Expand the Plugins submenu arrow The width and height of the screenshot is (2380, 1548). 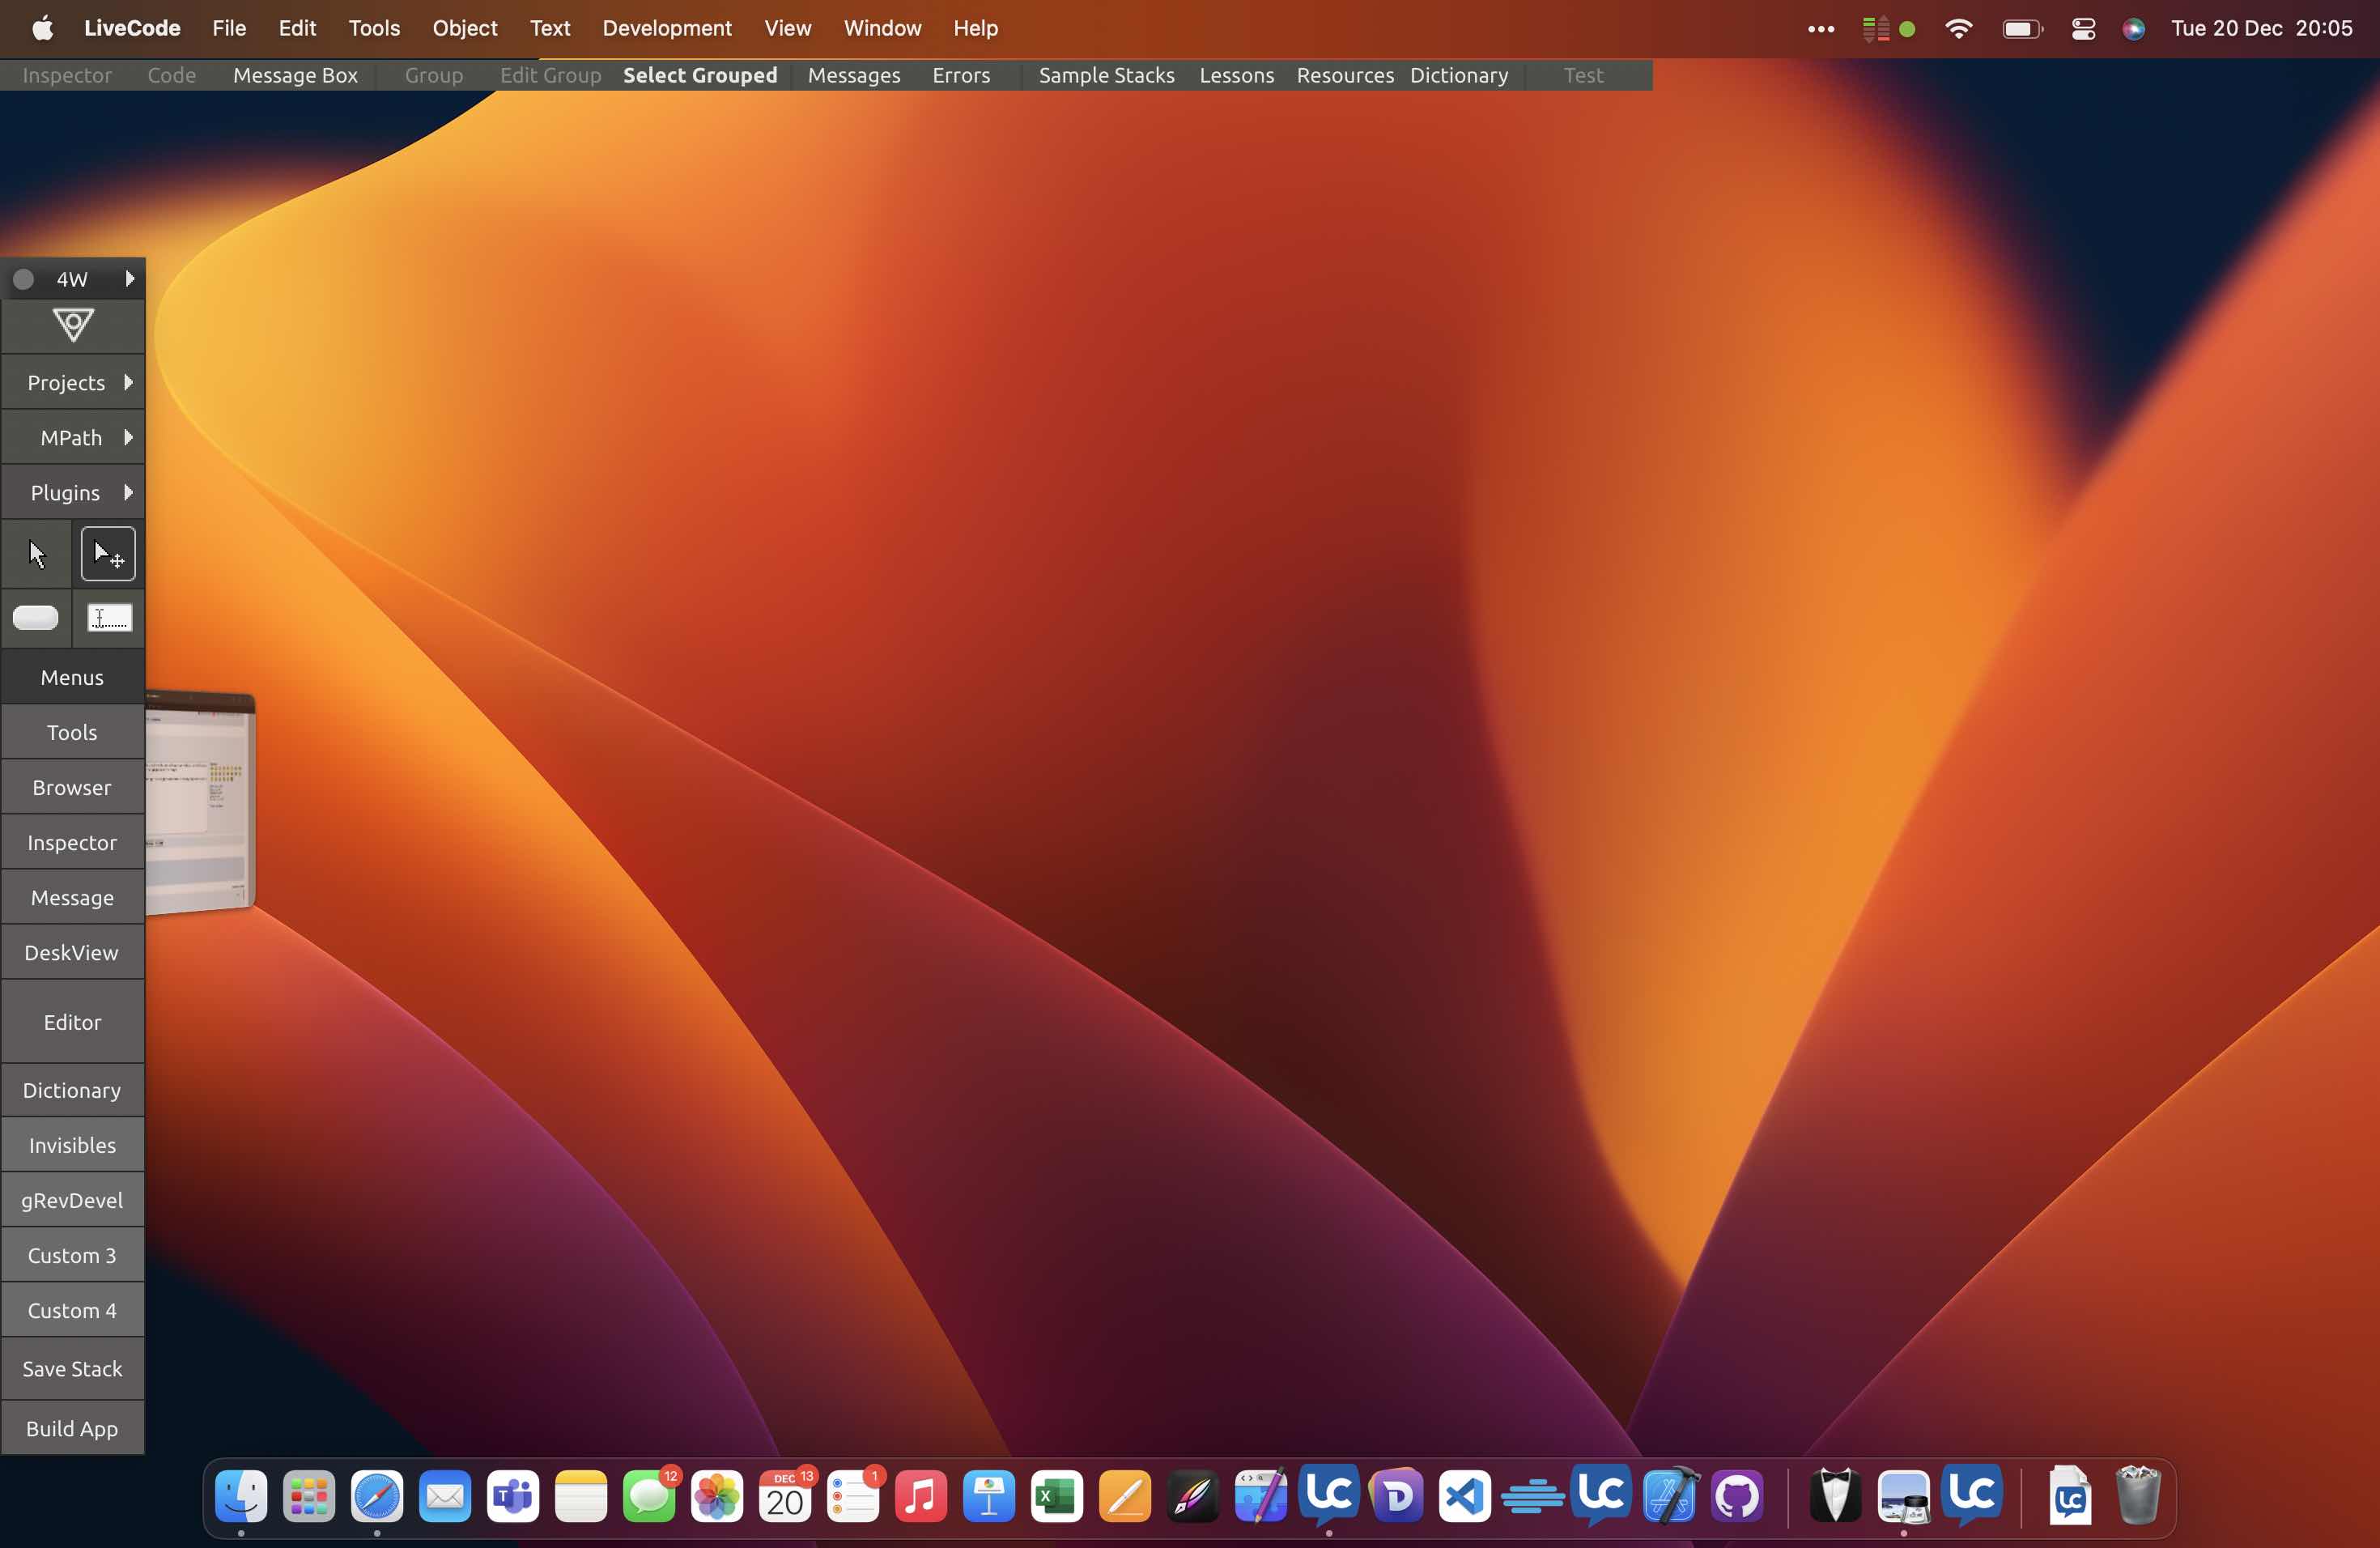128,492
